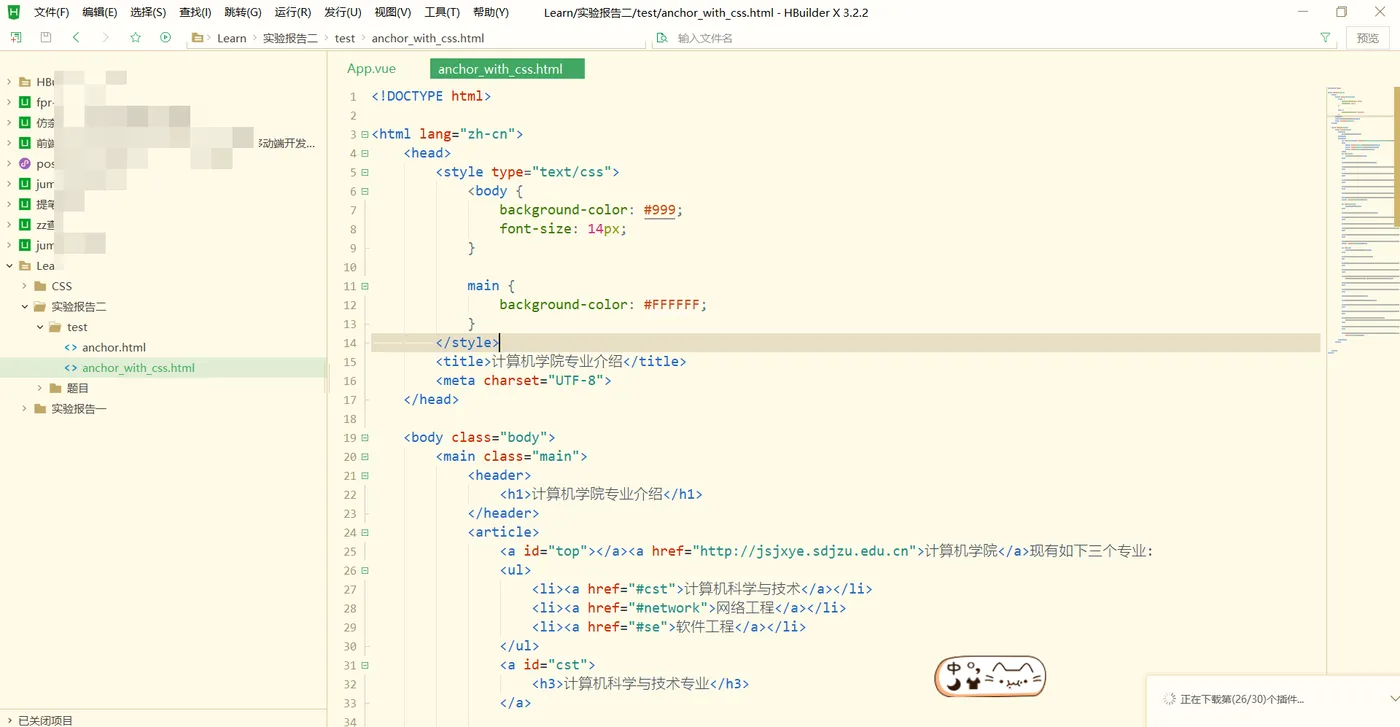Image resolution: width=1400 pixels, height=727 pixels.
Task: Click the file search icon beside 输入文件名
Action: (x=661, y=38)
